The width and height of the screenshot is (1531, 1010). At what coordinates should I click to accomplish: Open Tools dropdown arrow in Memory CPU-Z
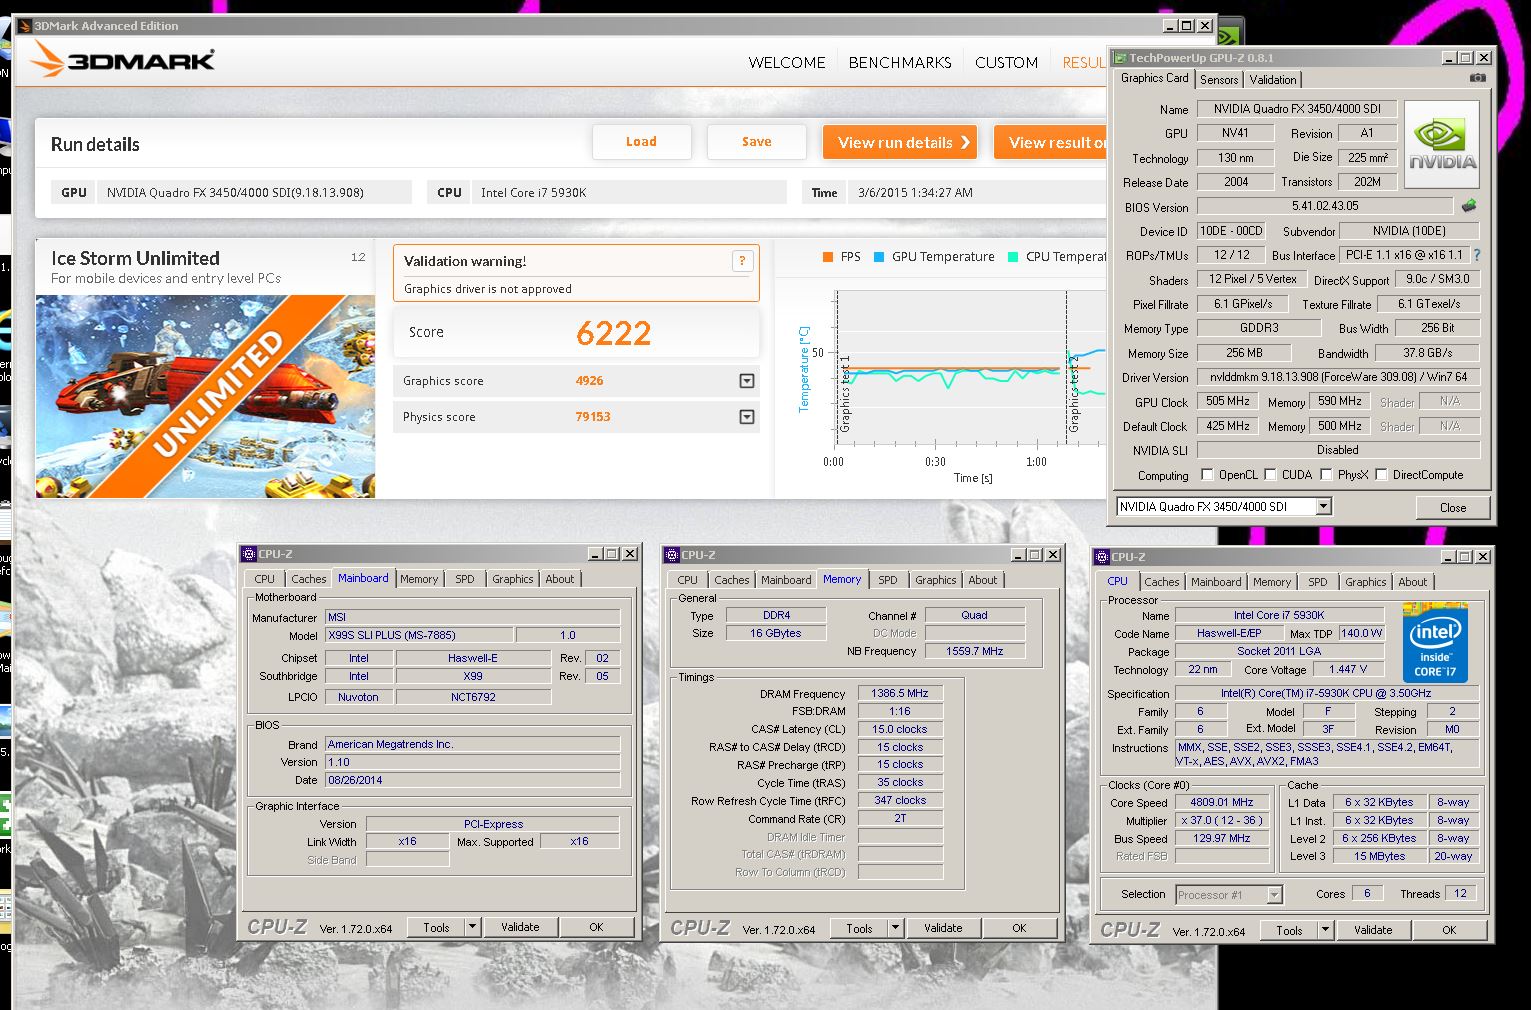(x=895, y=928)
